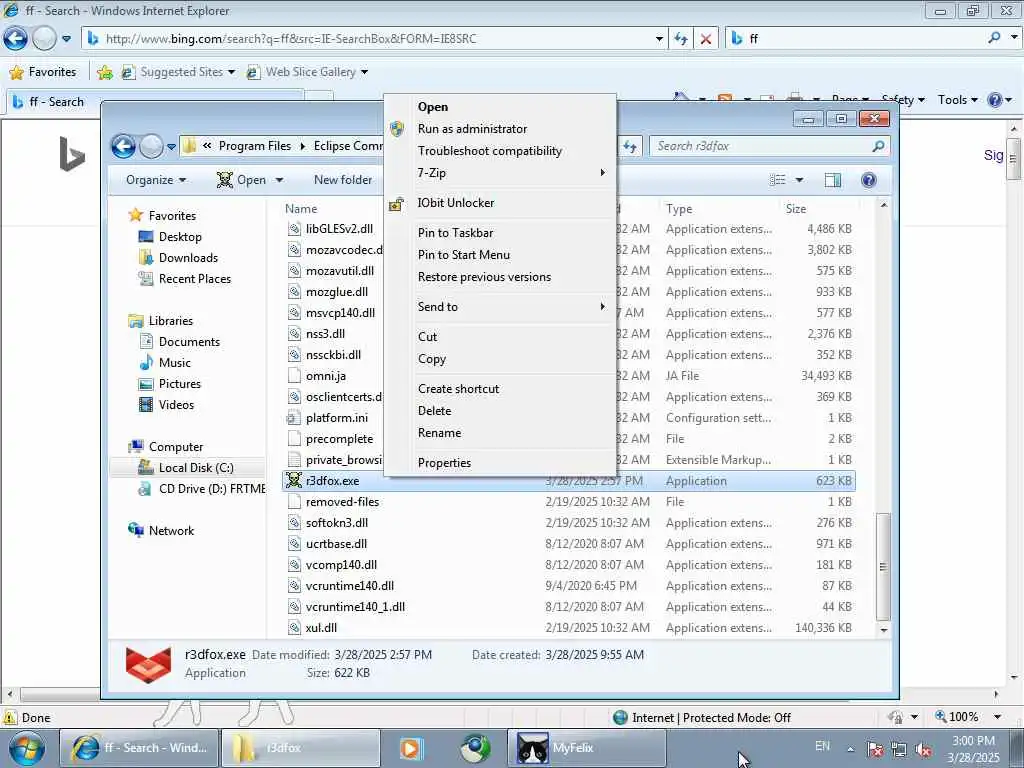Click the change your view icon
This screenshot has width=1024, height=768.
(777, 180)
